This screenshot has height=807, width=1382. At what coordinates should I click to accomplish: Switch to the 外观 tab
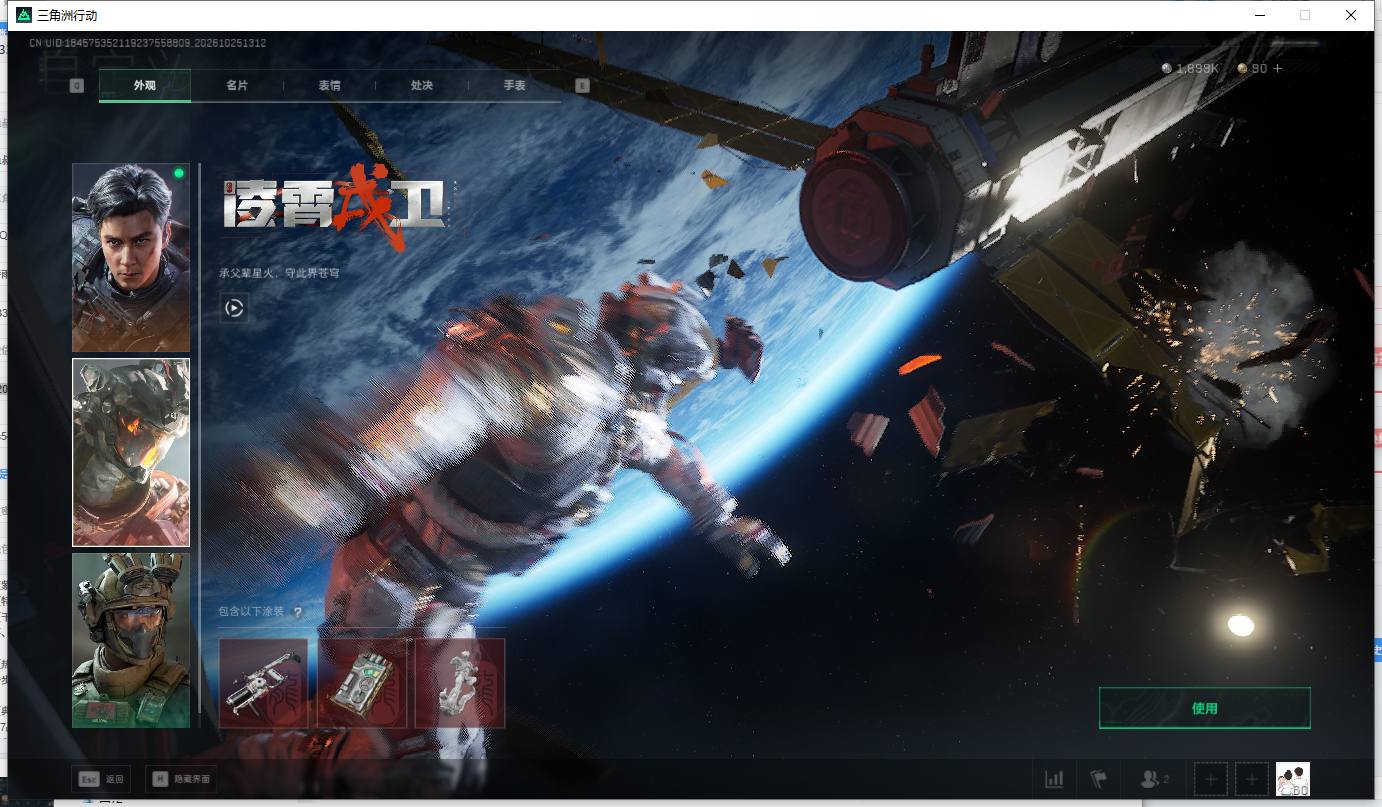tap(145, 86)
